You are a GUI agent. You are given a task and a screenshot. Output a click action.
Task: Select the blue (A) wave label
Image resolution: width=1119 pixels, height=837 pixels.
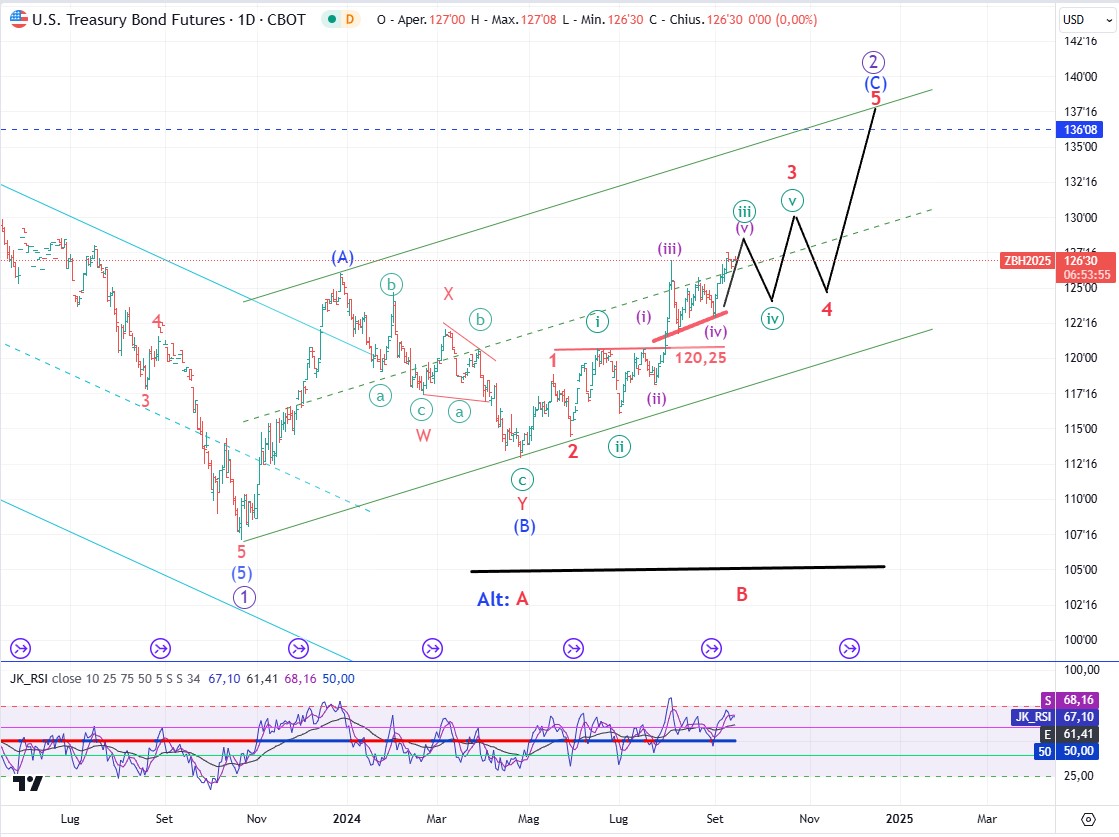coord(343,257)
